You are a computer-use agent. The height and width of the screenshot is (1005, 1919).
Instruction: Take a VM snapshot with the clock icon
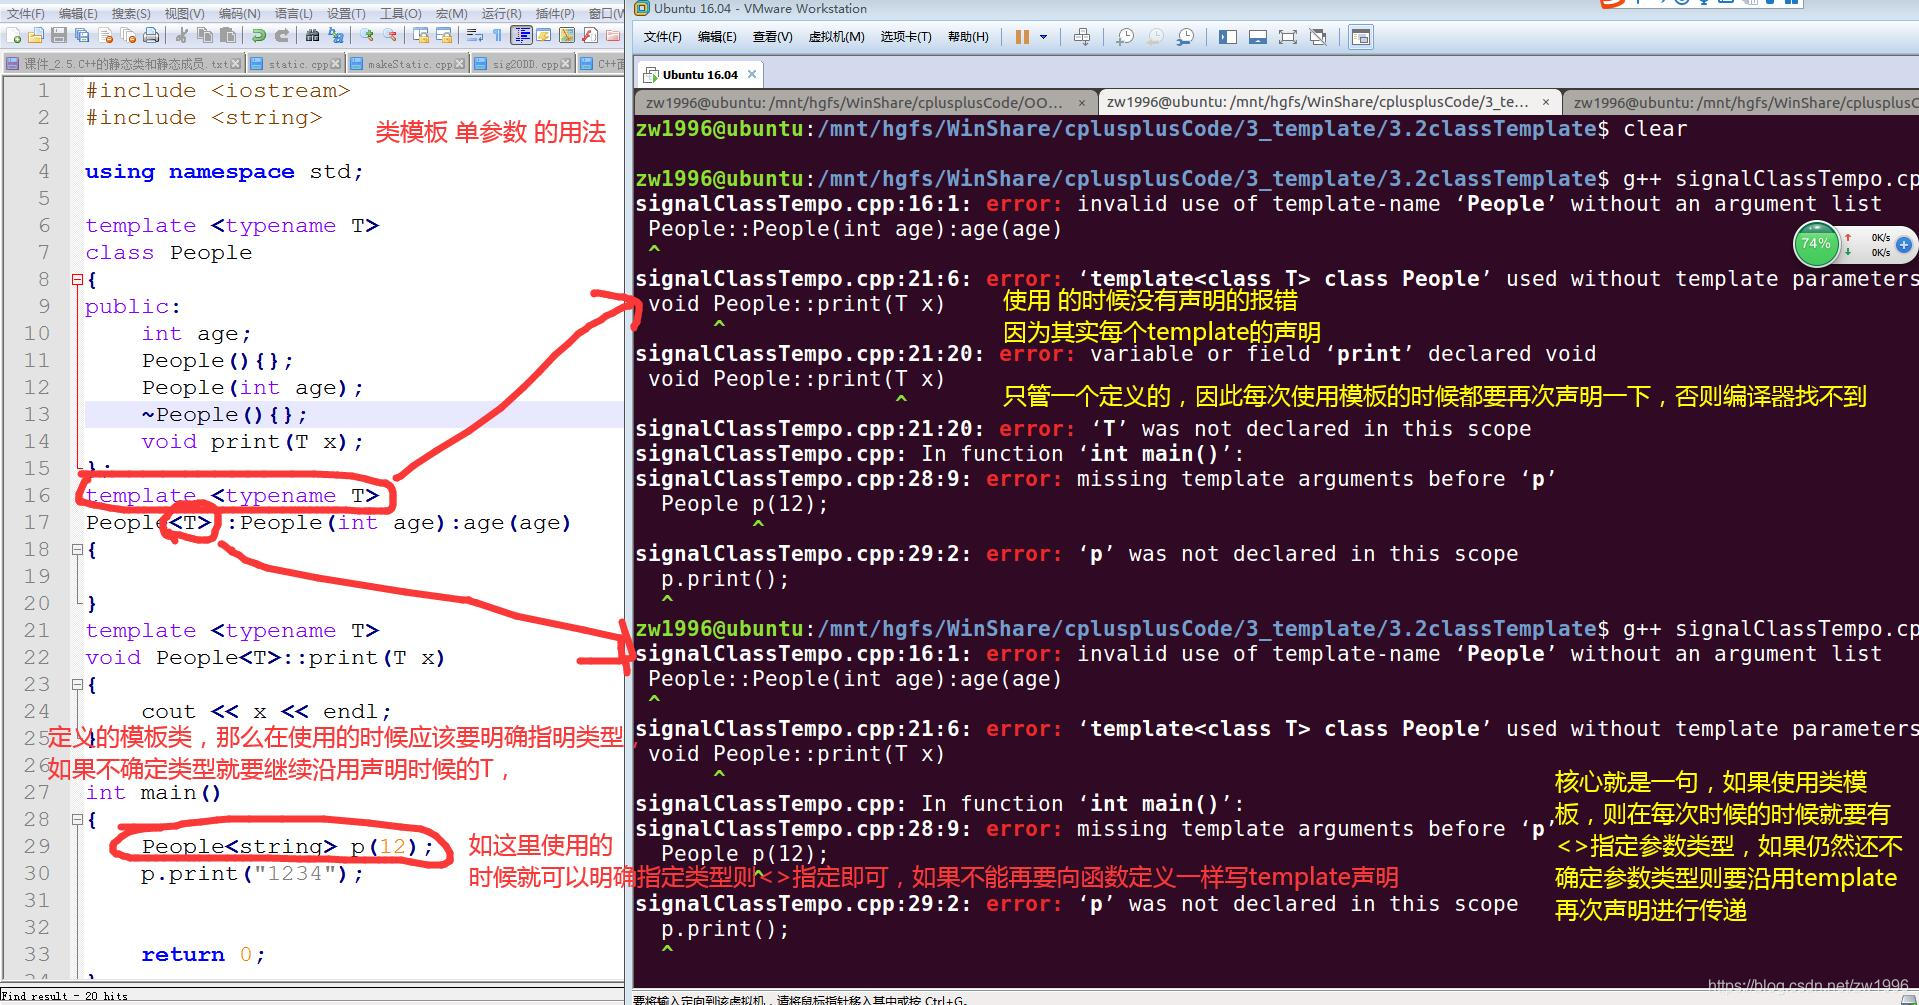(1125, 37)
